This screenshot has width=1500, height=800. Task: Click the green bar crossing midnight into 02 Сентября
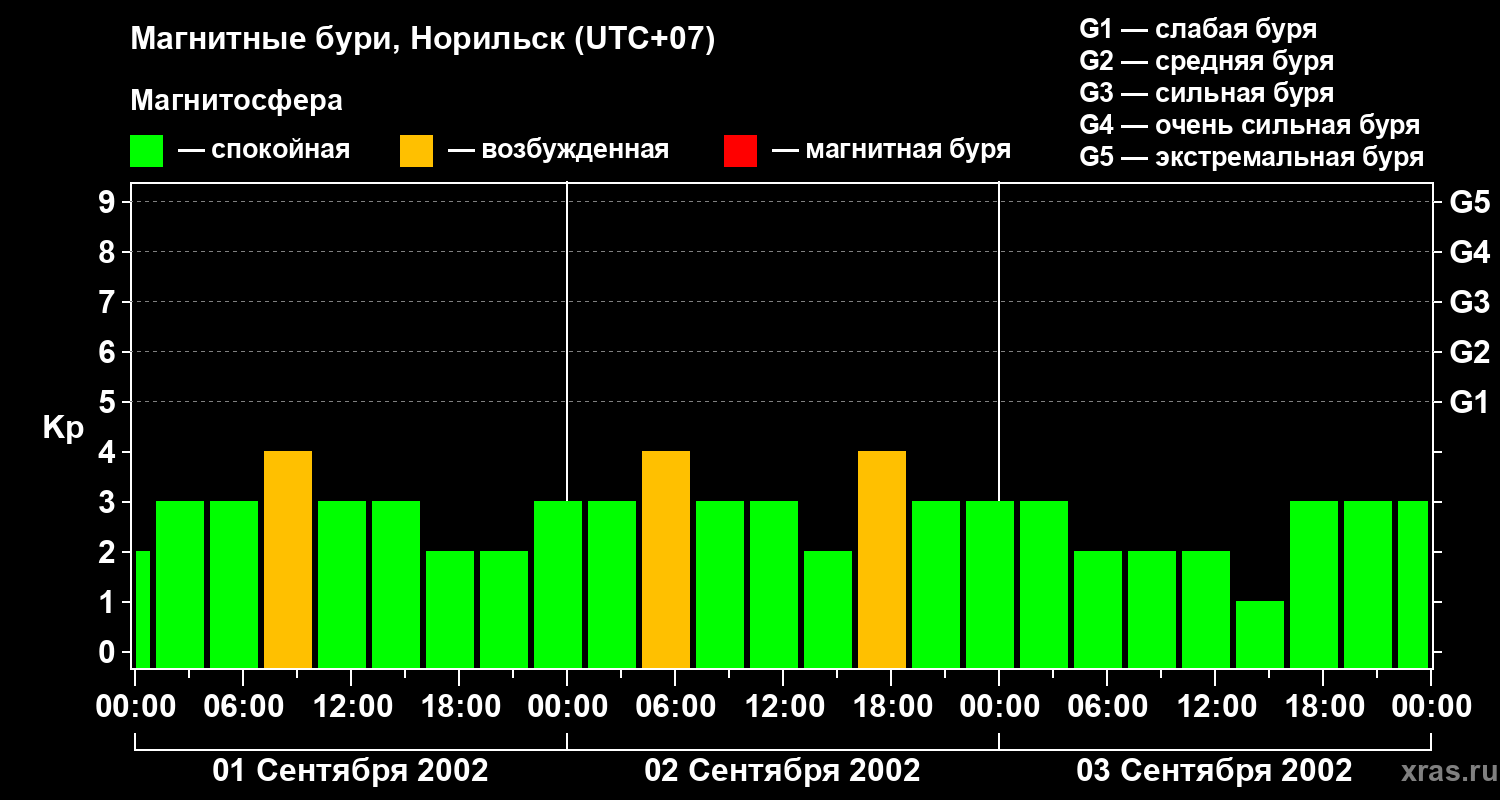558,584
